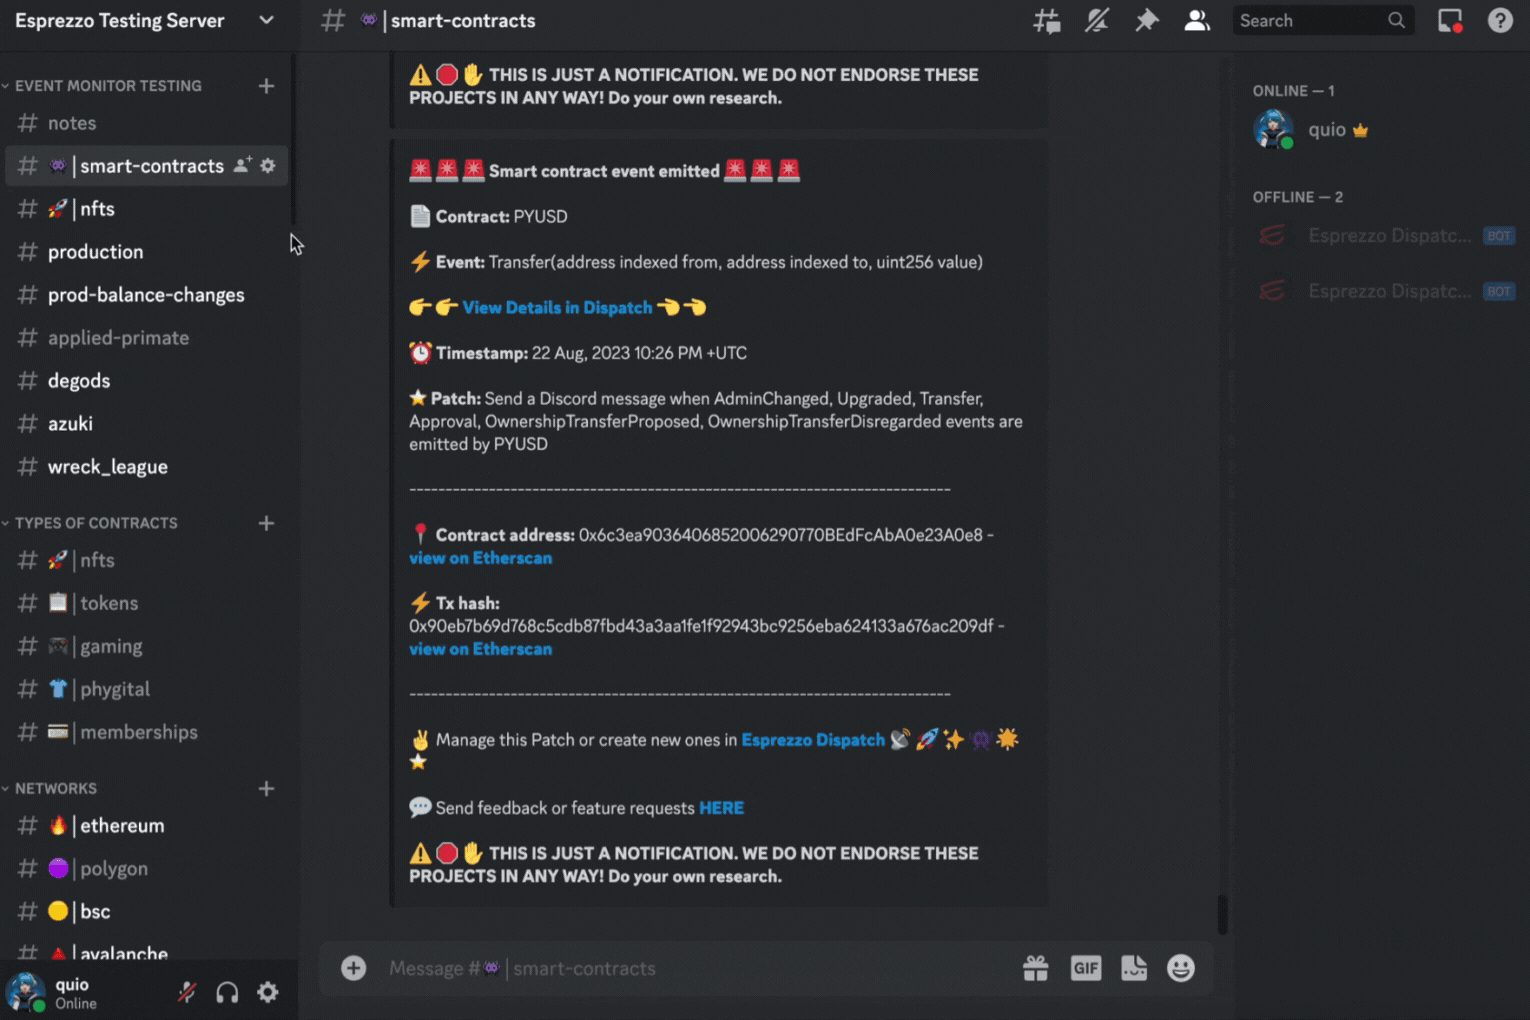Collapse the Esprezzo Testing Server dropdown

click(x=266, y=20)
